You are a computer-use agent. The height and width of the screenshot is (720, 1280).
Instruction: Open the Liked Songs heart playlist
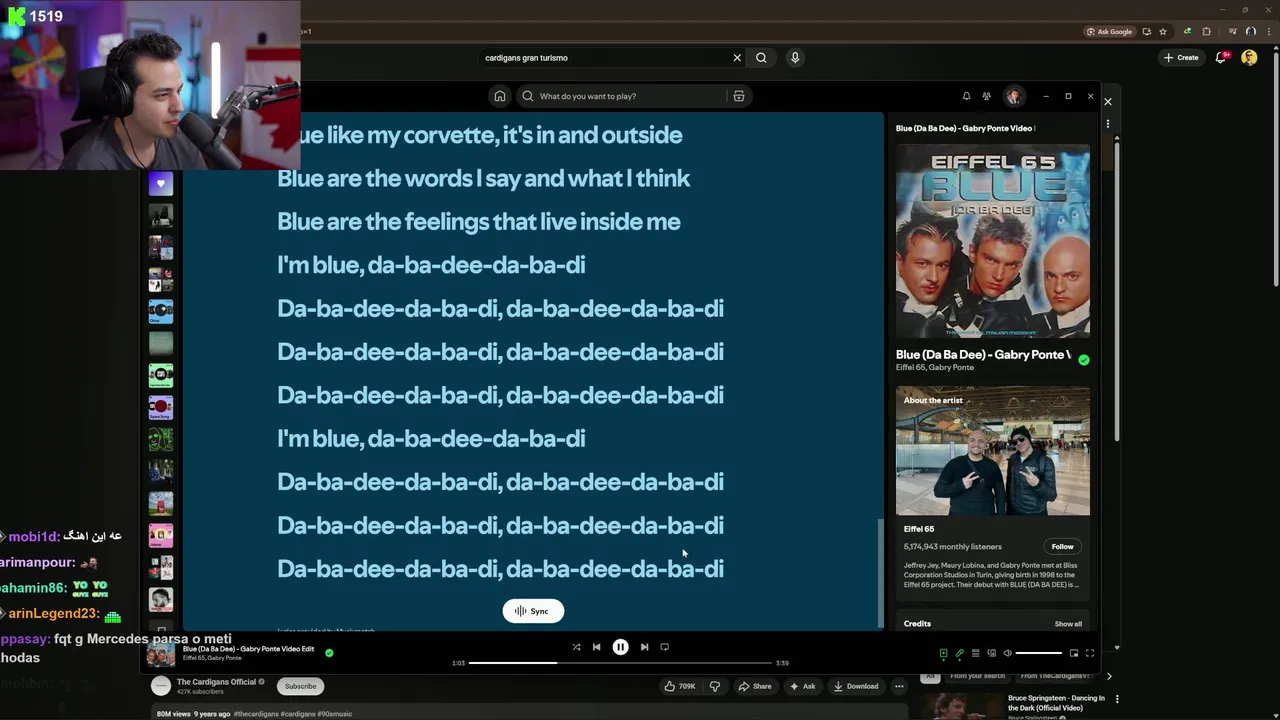pos(160,184)
